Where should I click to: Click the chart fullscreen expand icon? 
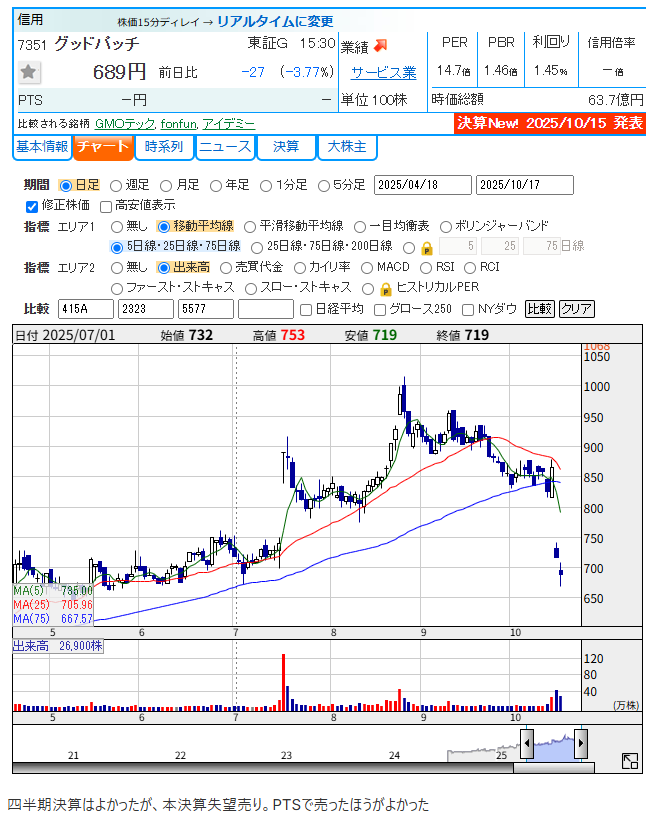coord(630,761)
